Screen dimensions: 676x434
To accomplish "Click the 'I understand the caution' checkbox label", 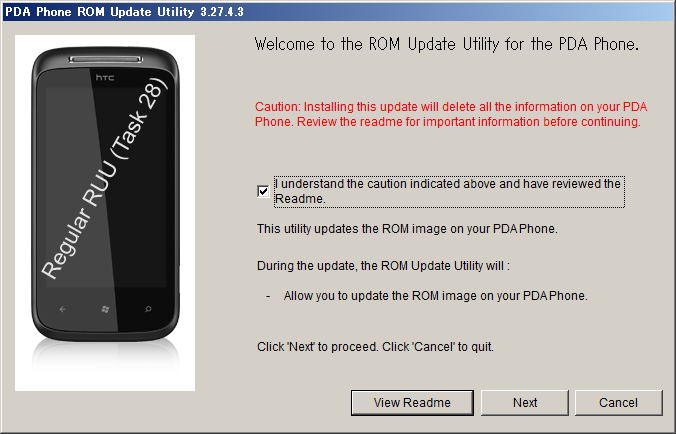I will click(x=449, y=191).
